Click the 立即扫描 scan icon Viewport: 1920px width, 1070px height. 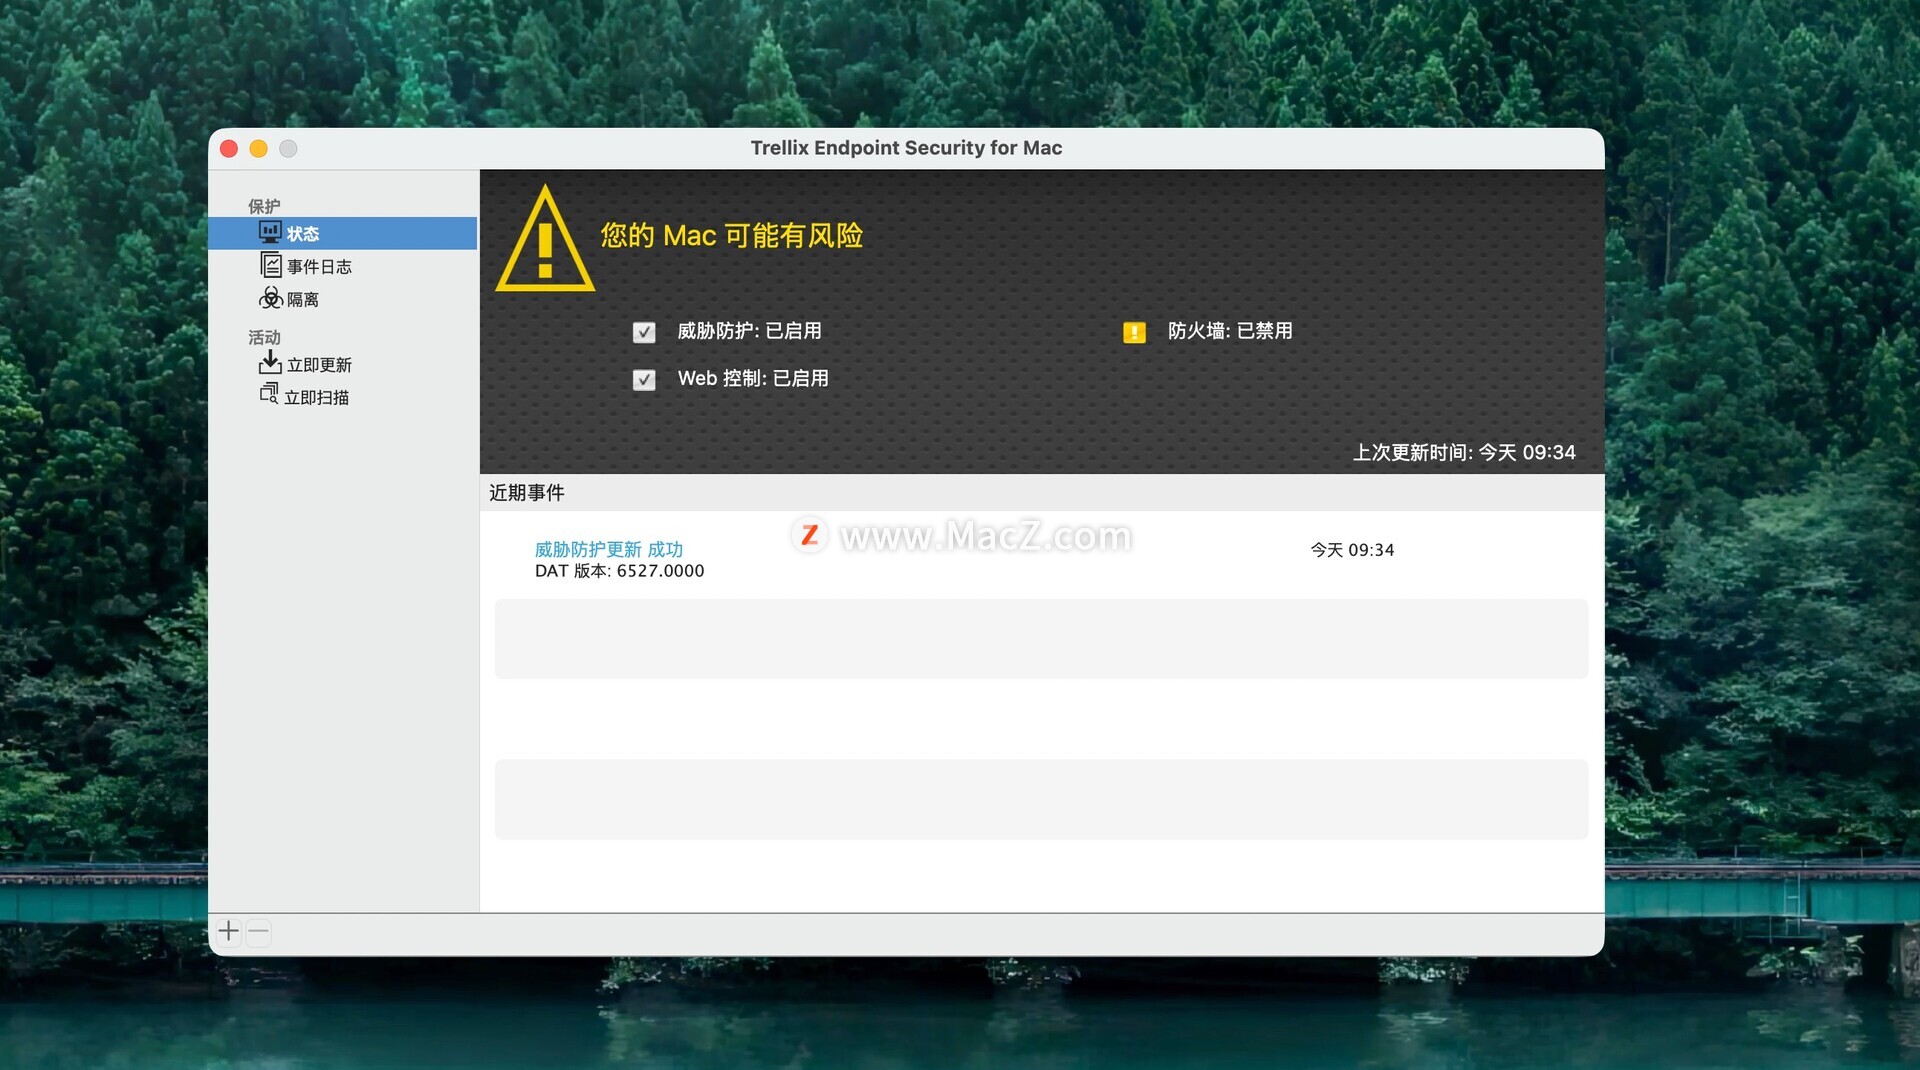pyautogui.click(x=269, y=394)
